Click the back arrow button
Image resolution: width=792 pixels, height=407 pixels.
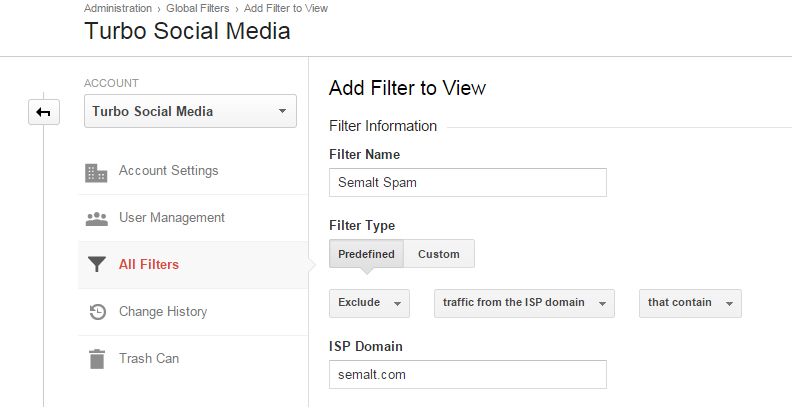(x=43, y=112)
